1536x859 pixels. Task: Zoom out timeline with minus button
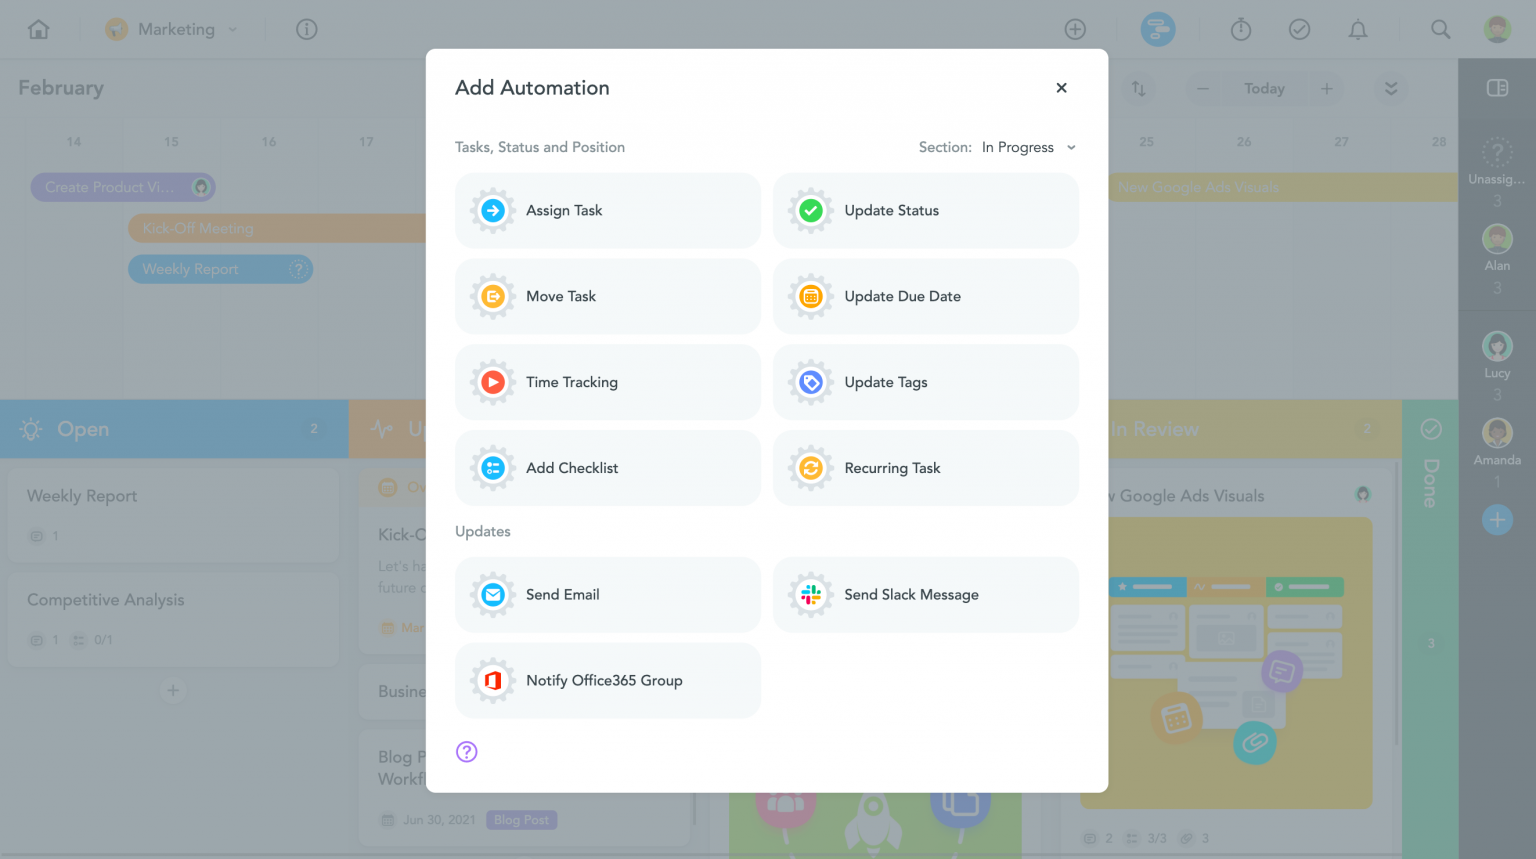[x=1203, y=88]
